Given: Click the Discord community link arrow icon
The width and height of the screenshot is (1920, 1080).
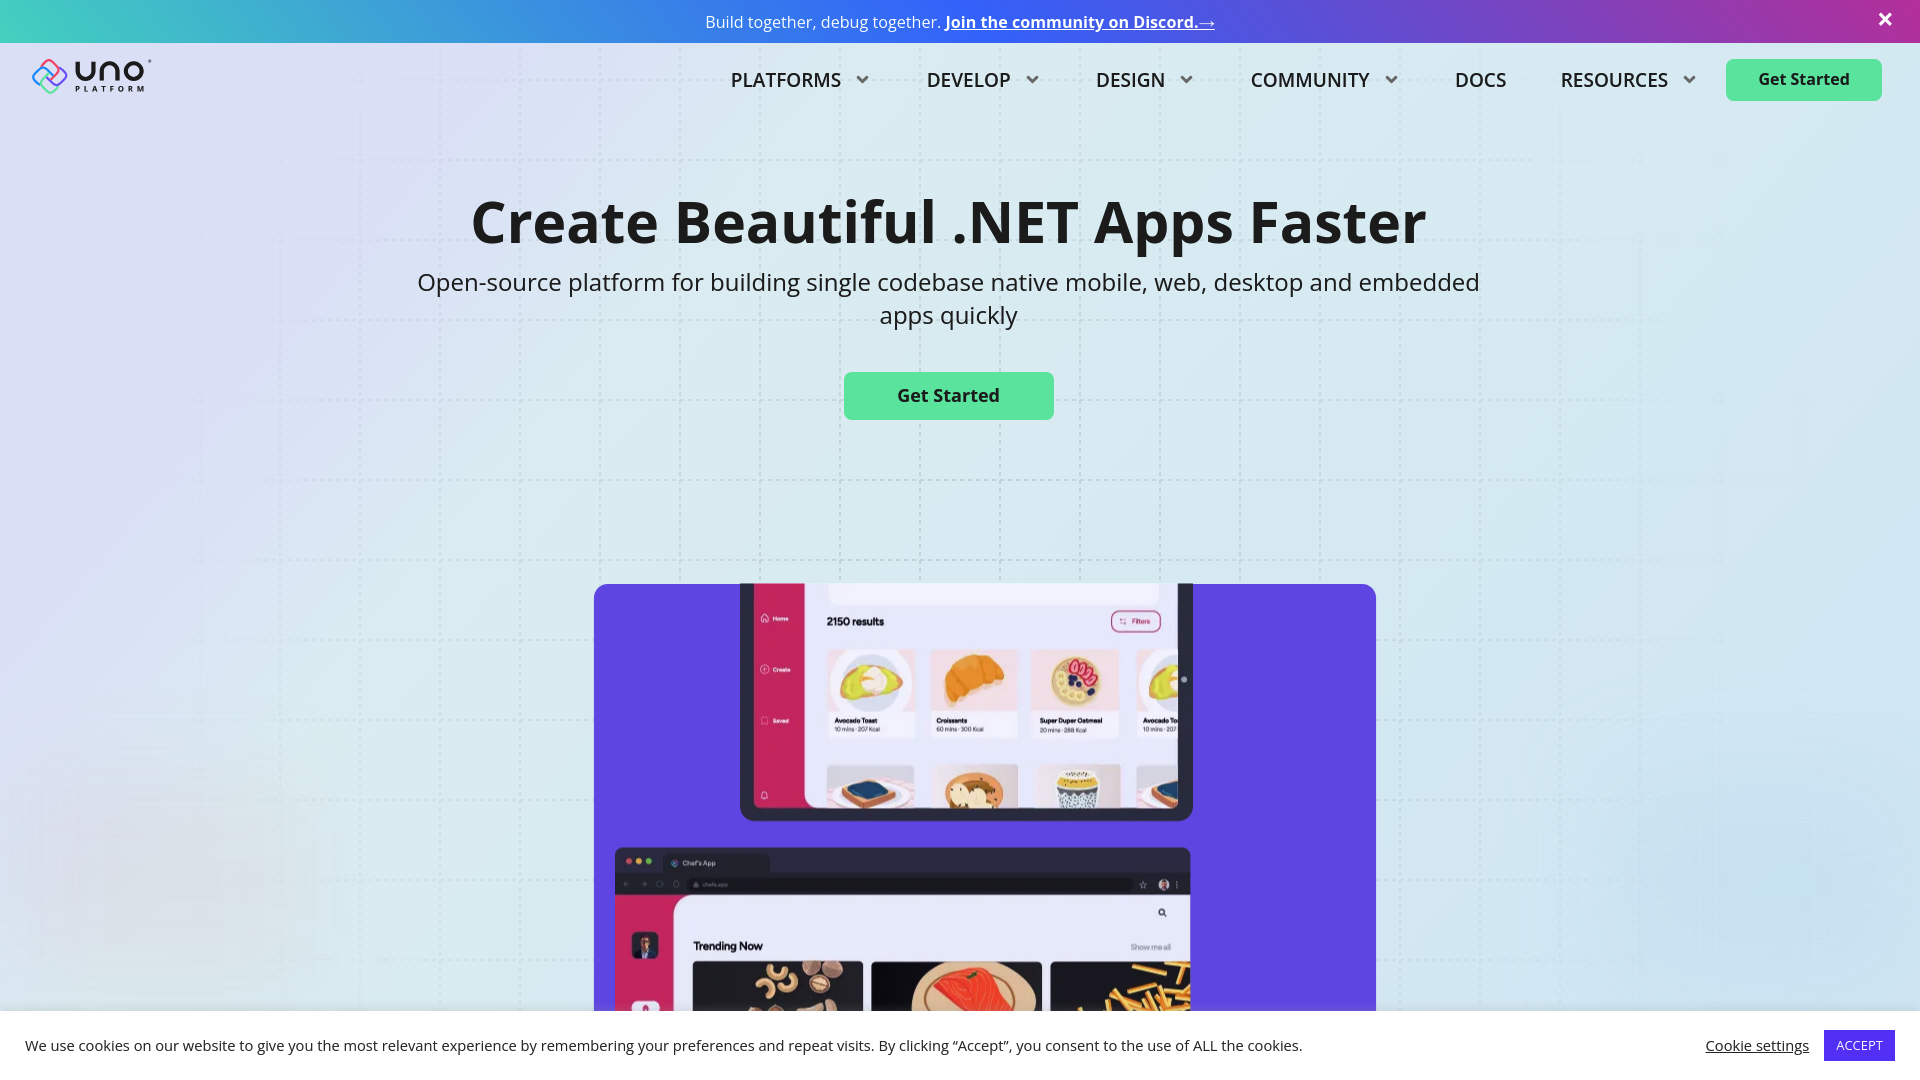Looking at the screenshot, I should 1208,22.
